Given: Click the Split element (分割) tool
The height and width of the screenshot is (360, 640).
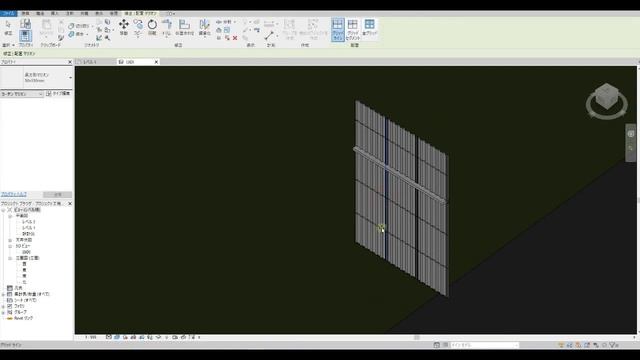Looking at the screenshot, I should (x=225, y=22).
